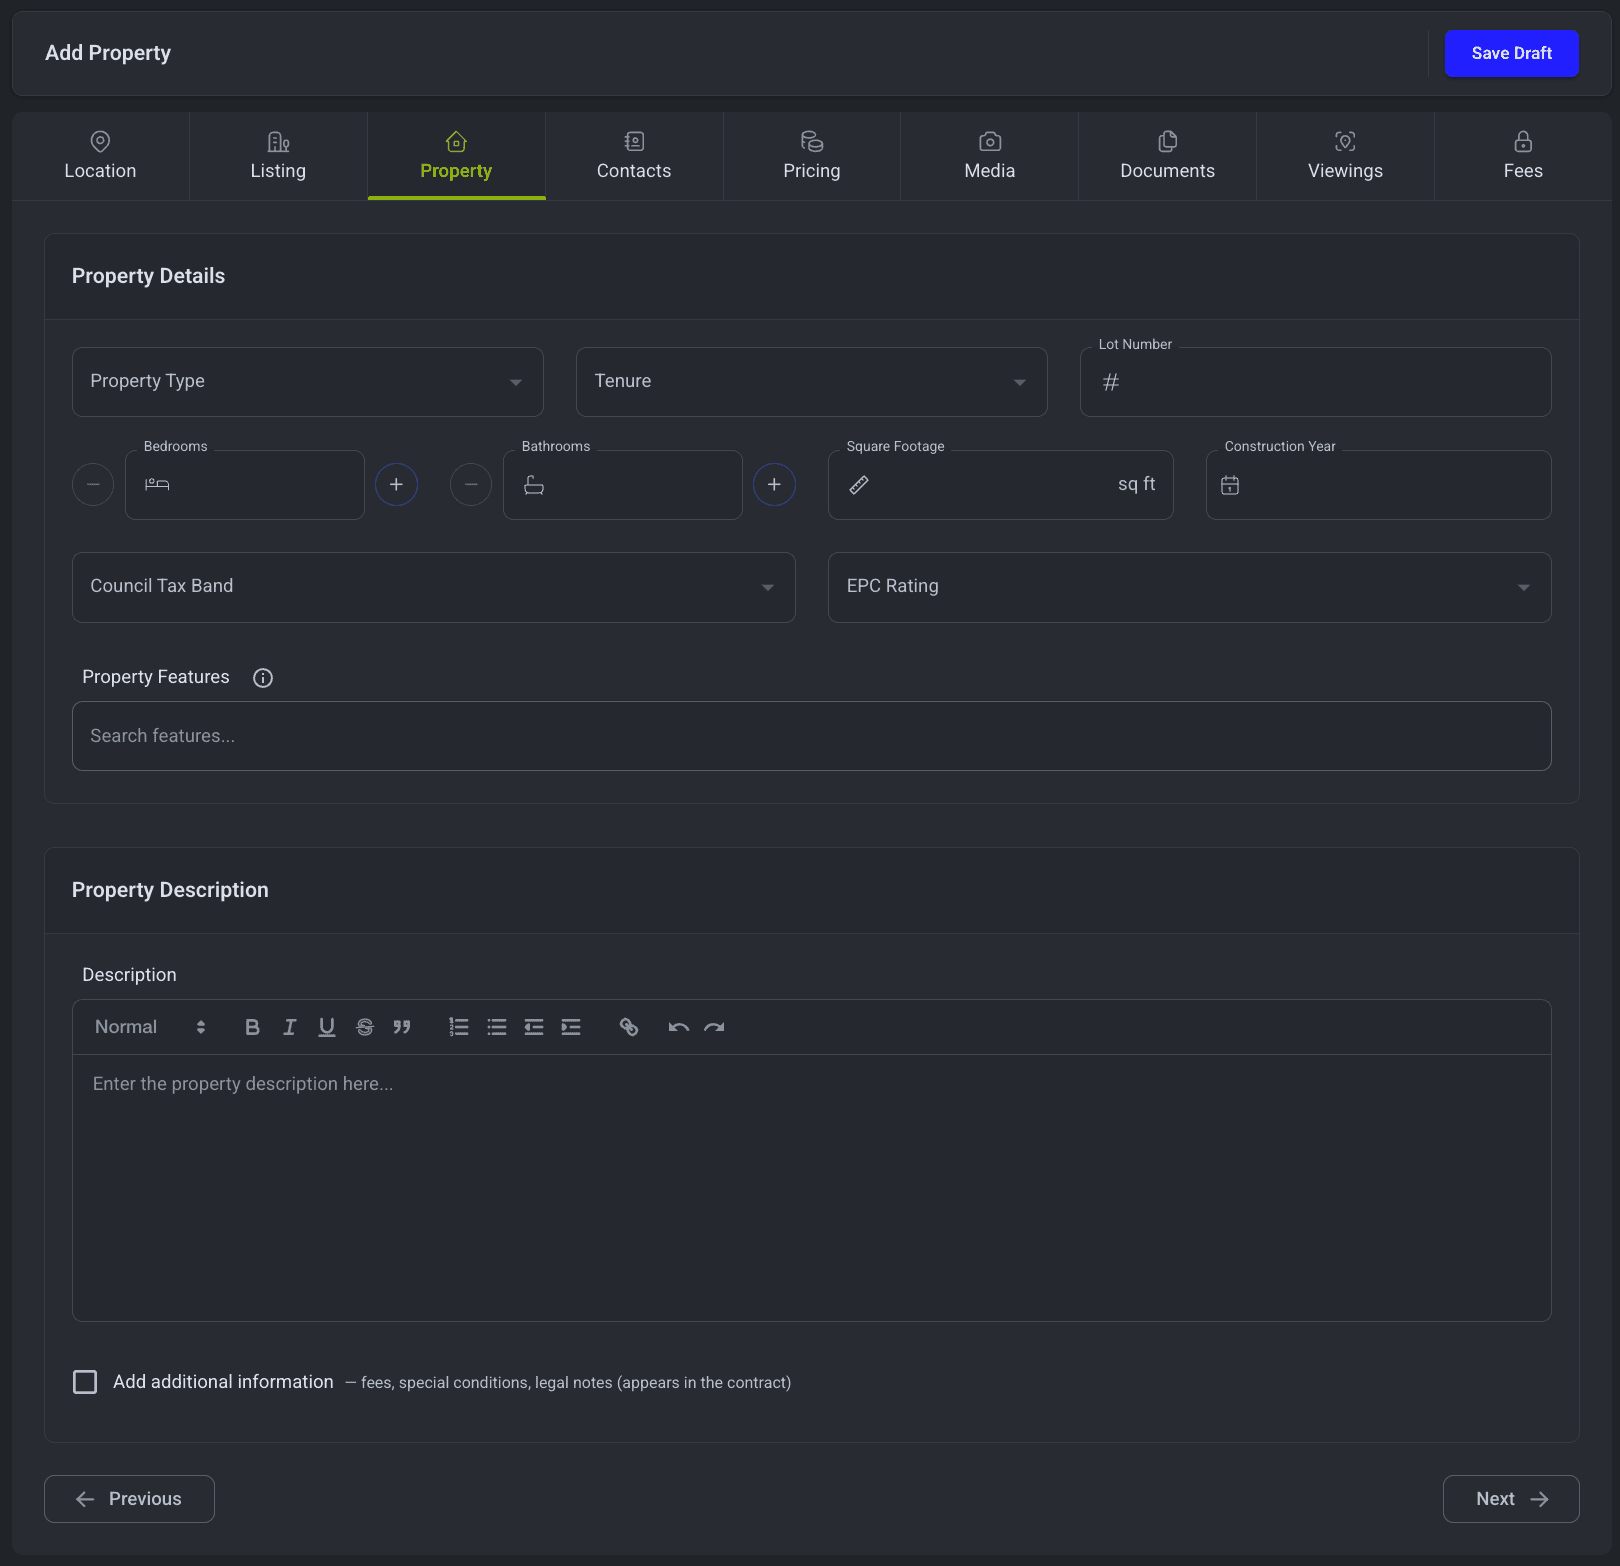Click the Add Property page title
1620x1566 pixels.
[x=108, y=53]
